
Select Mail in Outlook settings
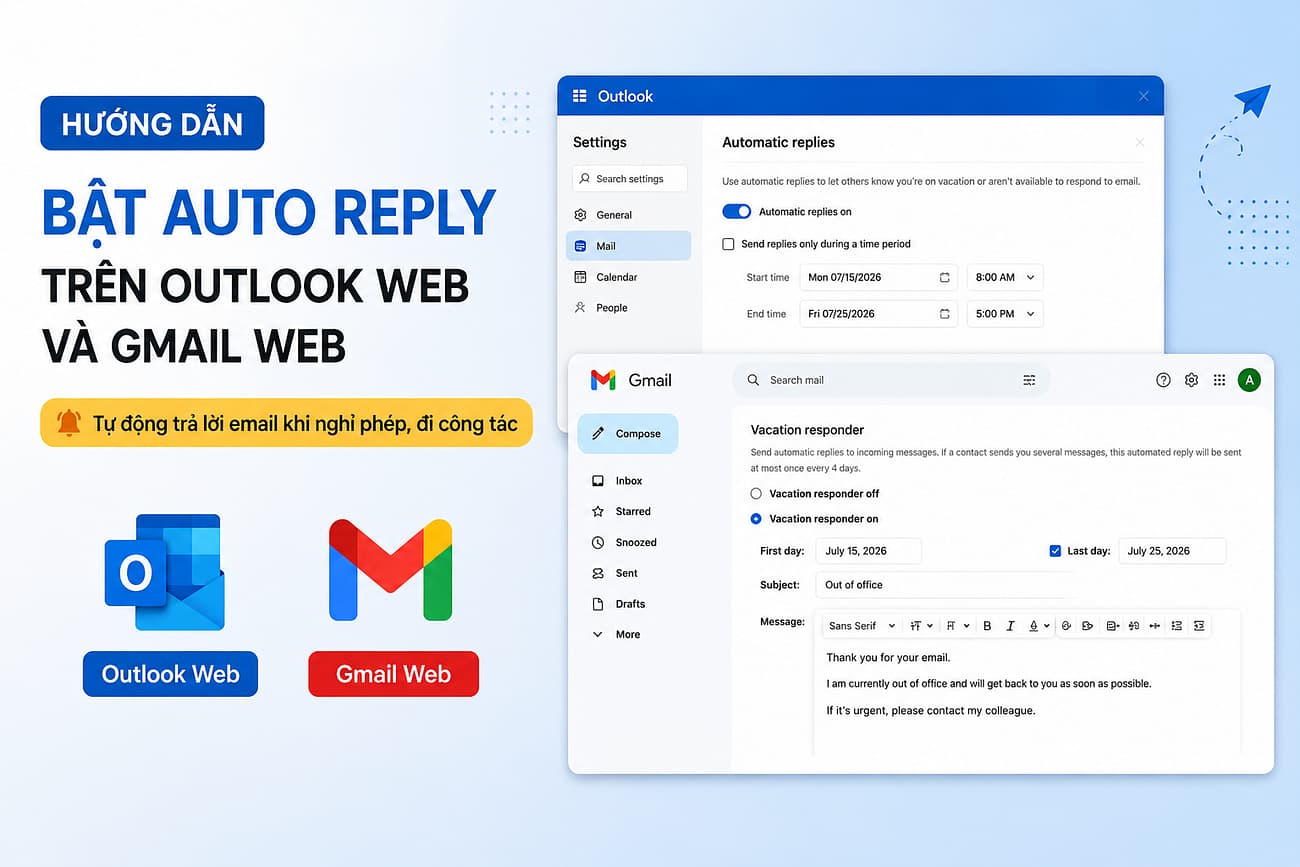630,246
